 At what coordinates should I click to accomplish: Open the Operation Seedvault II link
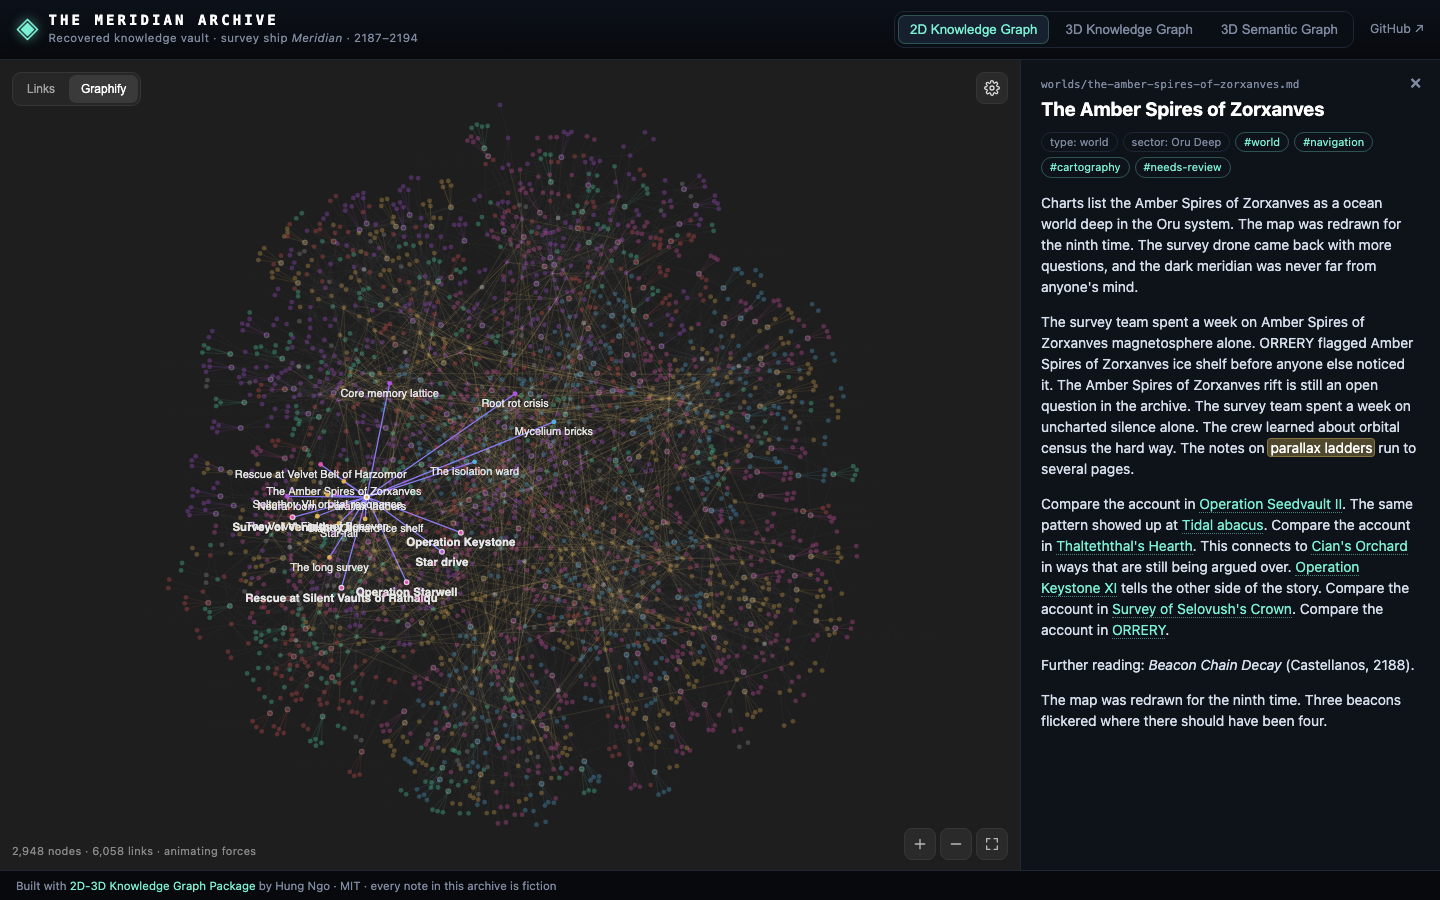pos(1271,504)
